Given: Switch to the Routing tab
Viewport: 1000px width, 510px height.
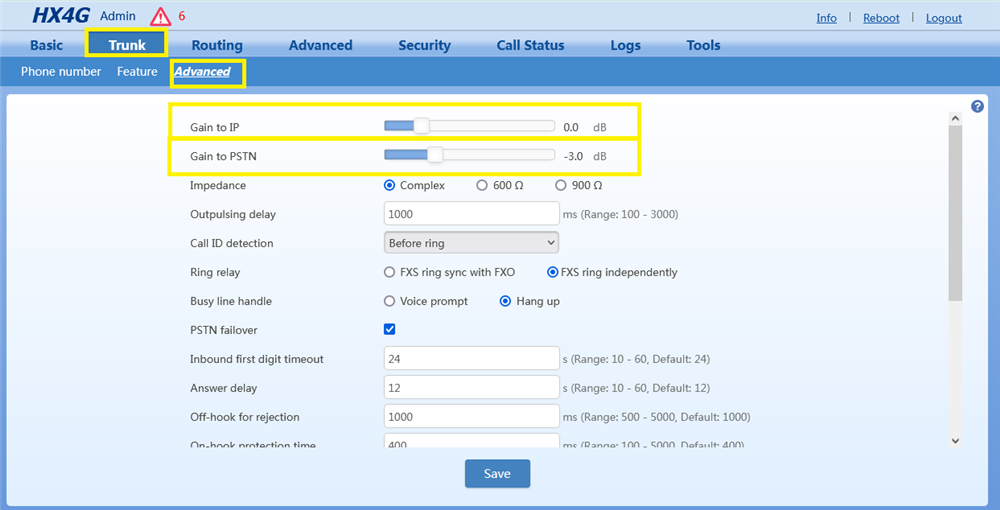Looking at the screenshot, I should coord(217,45).
